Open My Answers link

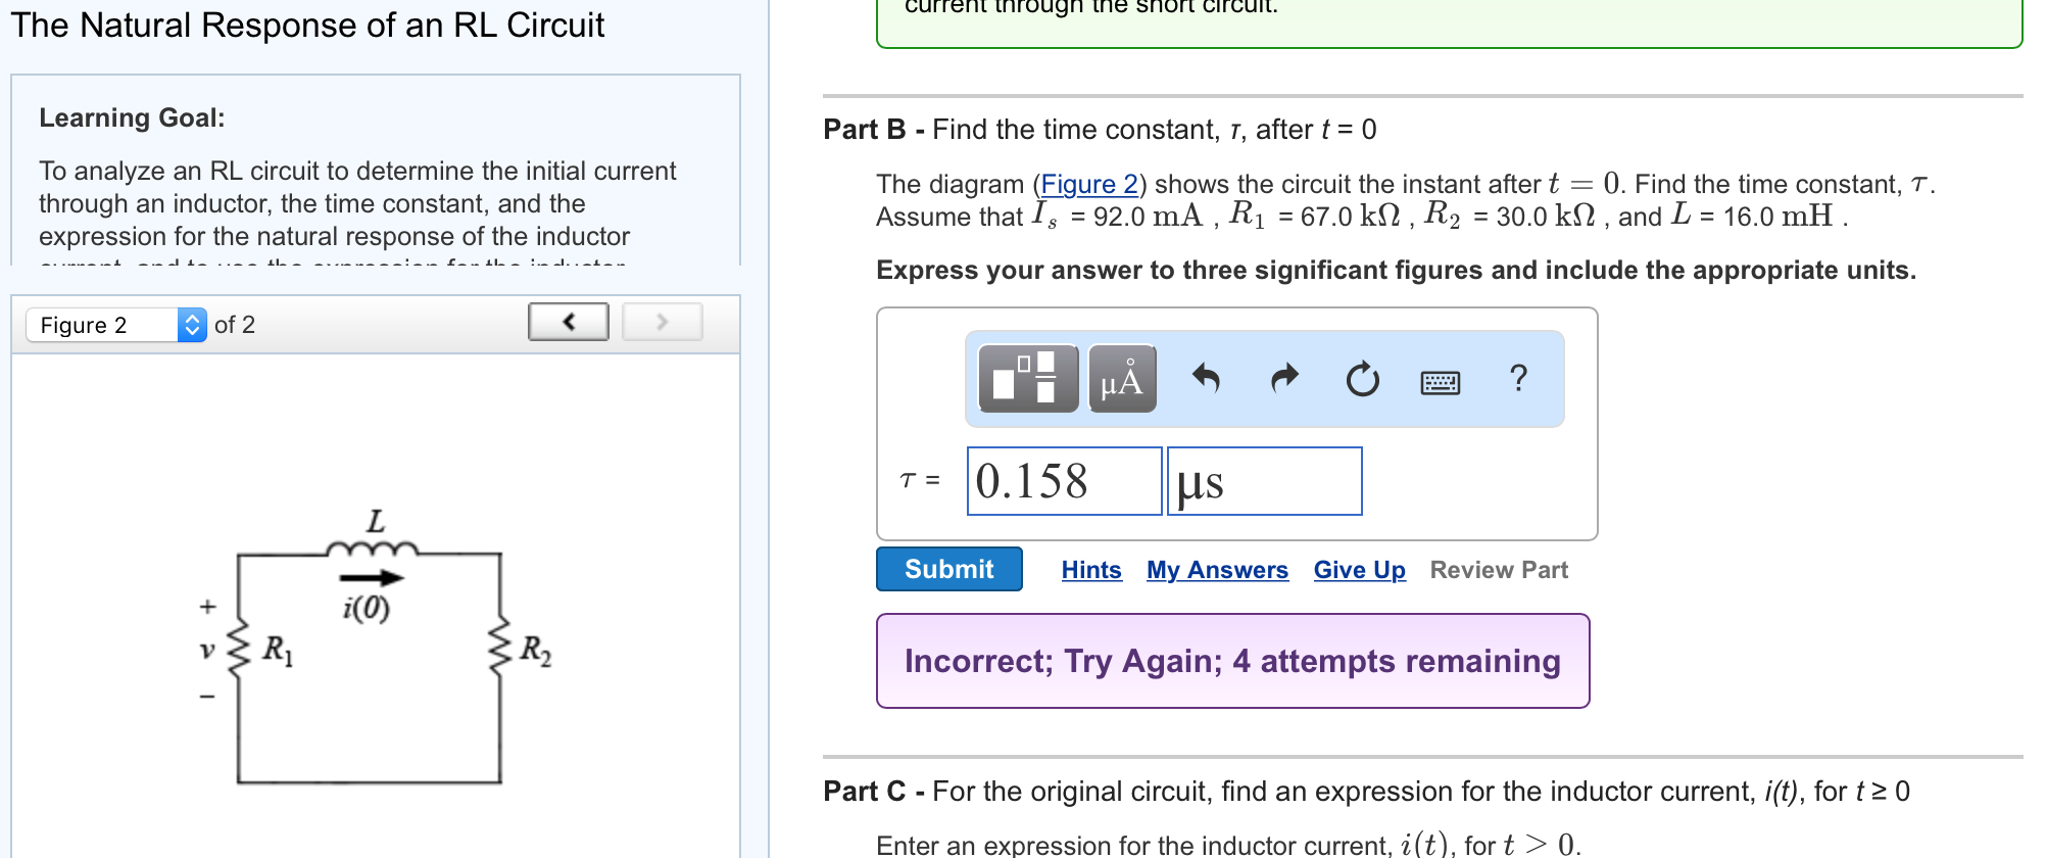(1217, 570)
